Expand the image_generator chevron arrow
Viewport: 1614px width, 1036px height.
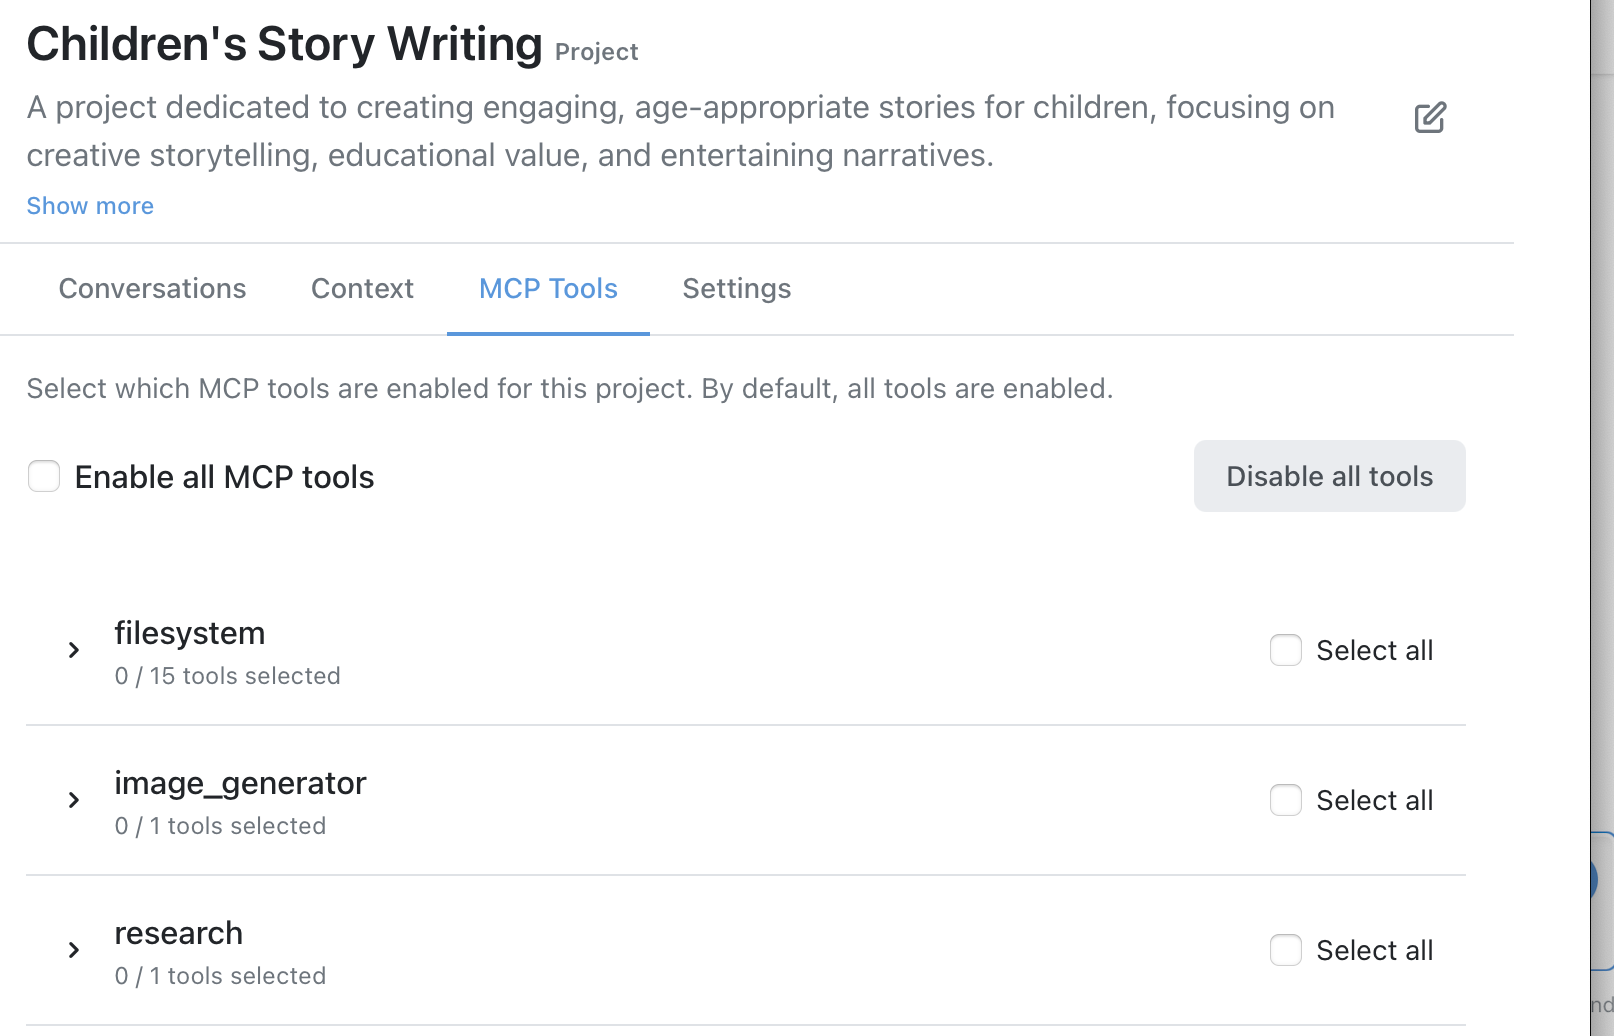pos(74,800)
